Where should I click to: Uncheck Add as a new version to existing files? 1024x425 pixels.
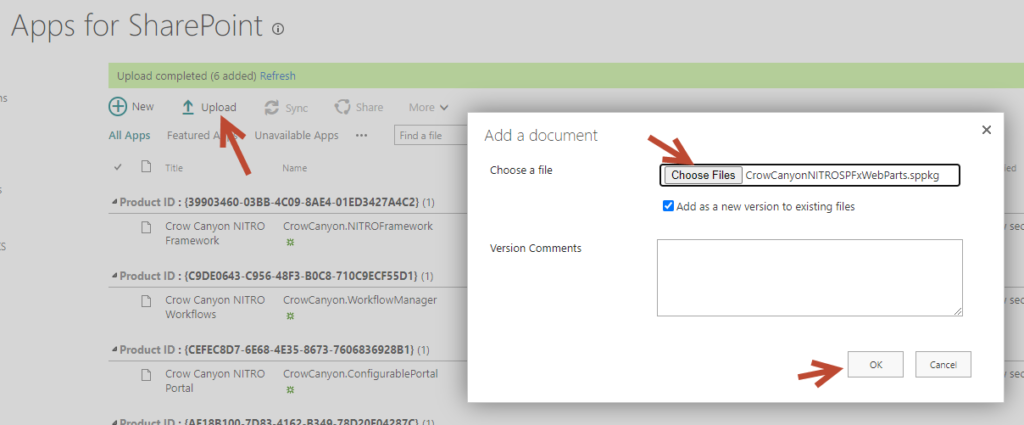click(668, 206)
